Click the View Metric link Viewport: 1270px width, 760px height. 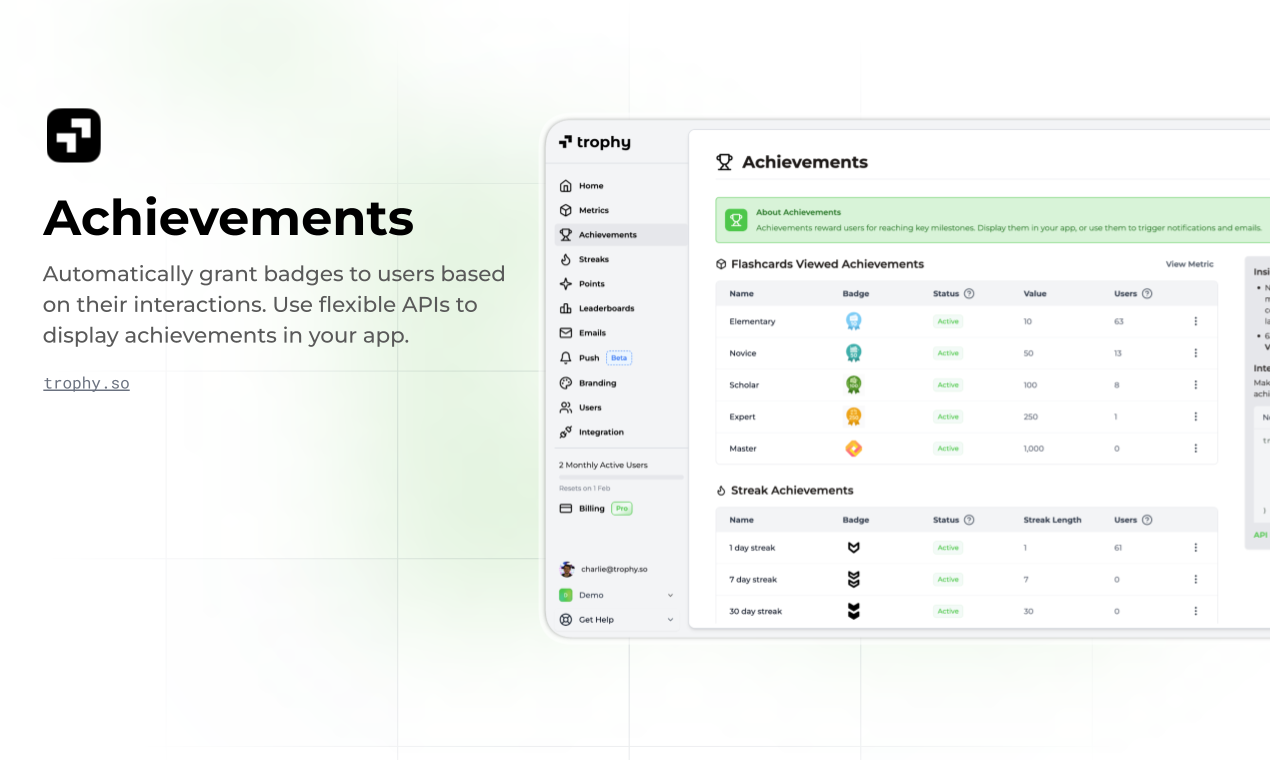[1189, 264]
